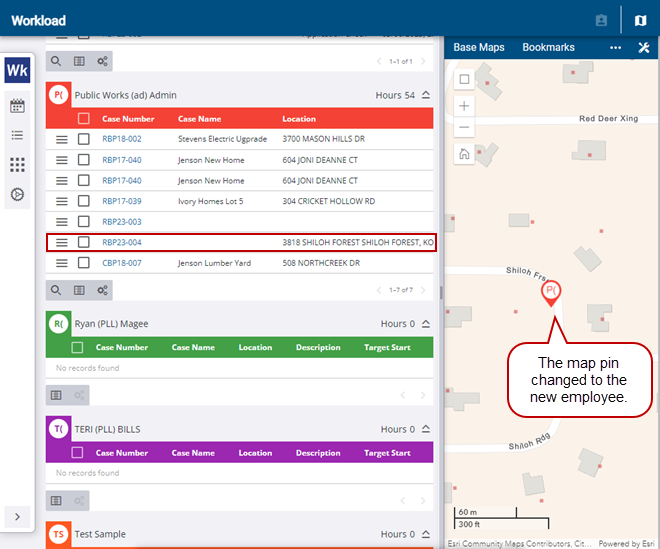Open column chooser in top grid toolbar
Viewport: 660px width, 549px height.
(x=79, y=61)
